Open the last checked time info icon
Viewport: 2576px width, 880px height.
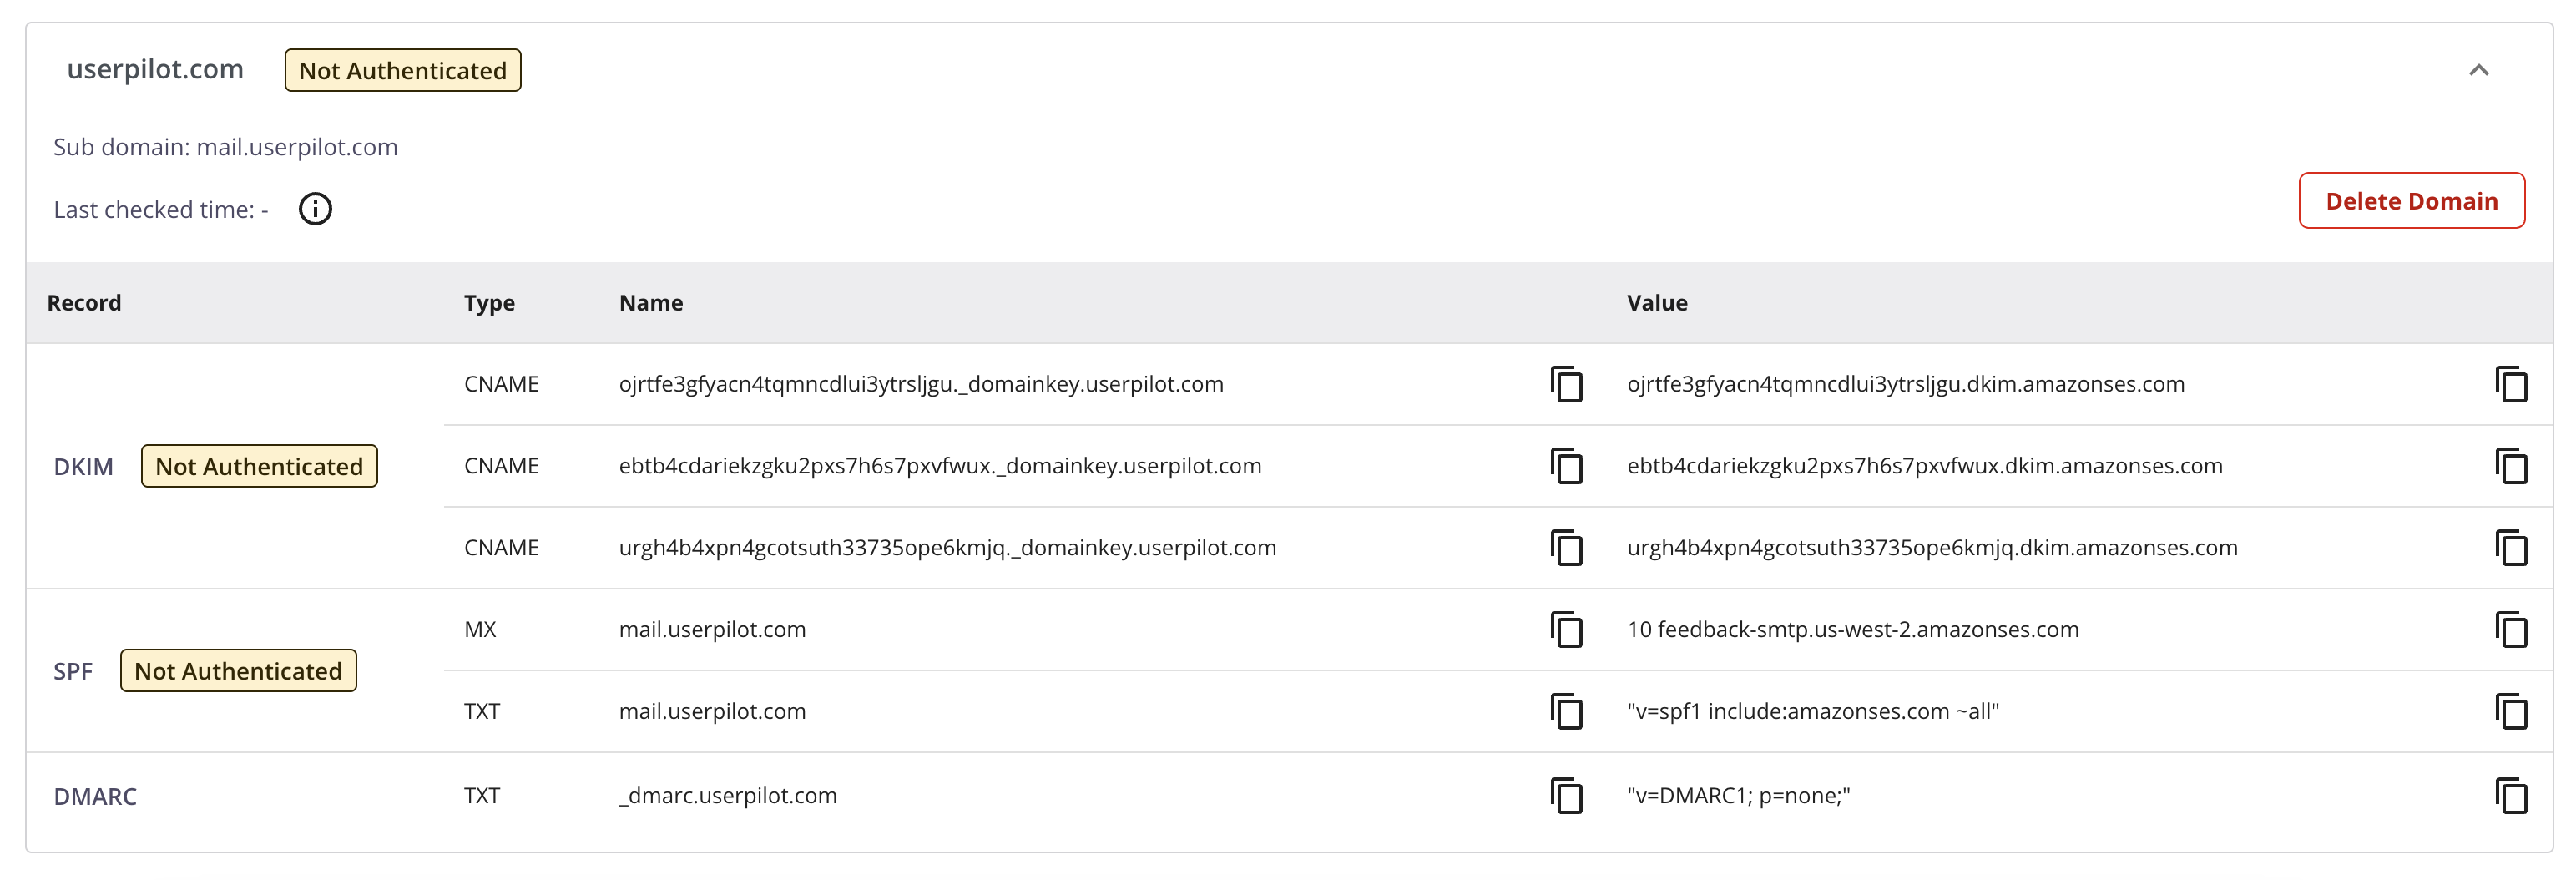click(315, 209)
